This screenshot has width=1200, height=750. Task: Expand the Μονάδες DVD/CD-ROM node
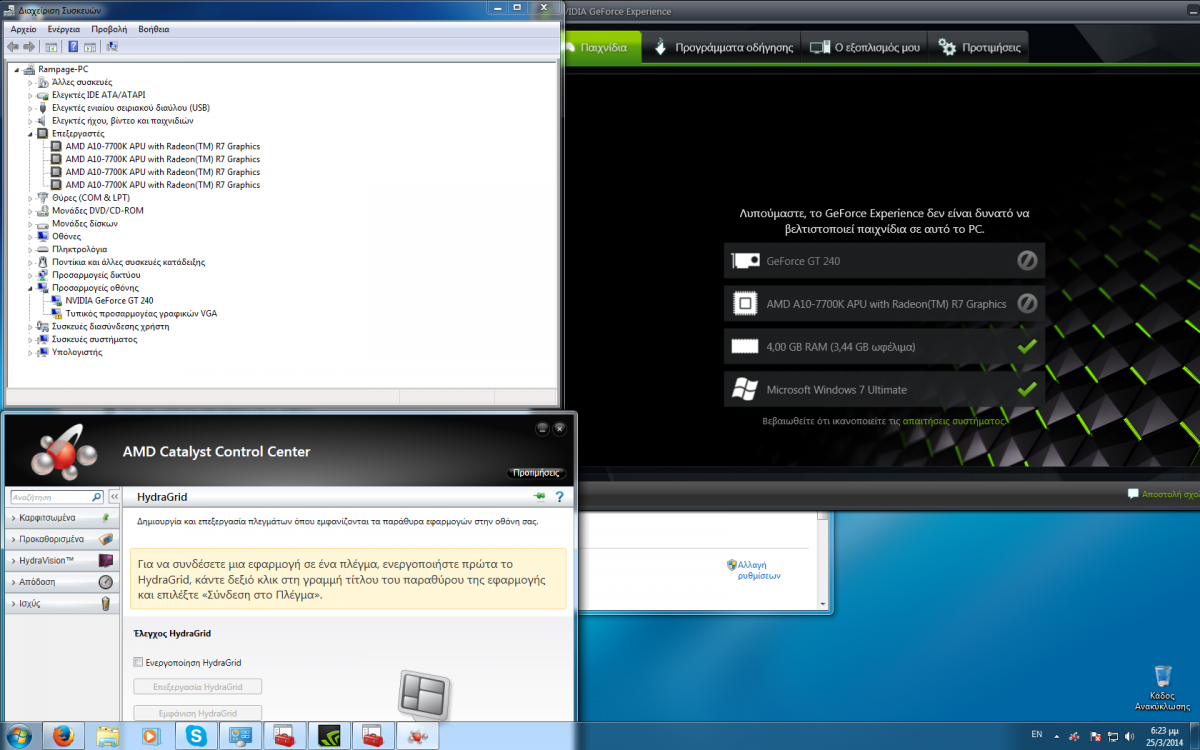point(30,211)
